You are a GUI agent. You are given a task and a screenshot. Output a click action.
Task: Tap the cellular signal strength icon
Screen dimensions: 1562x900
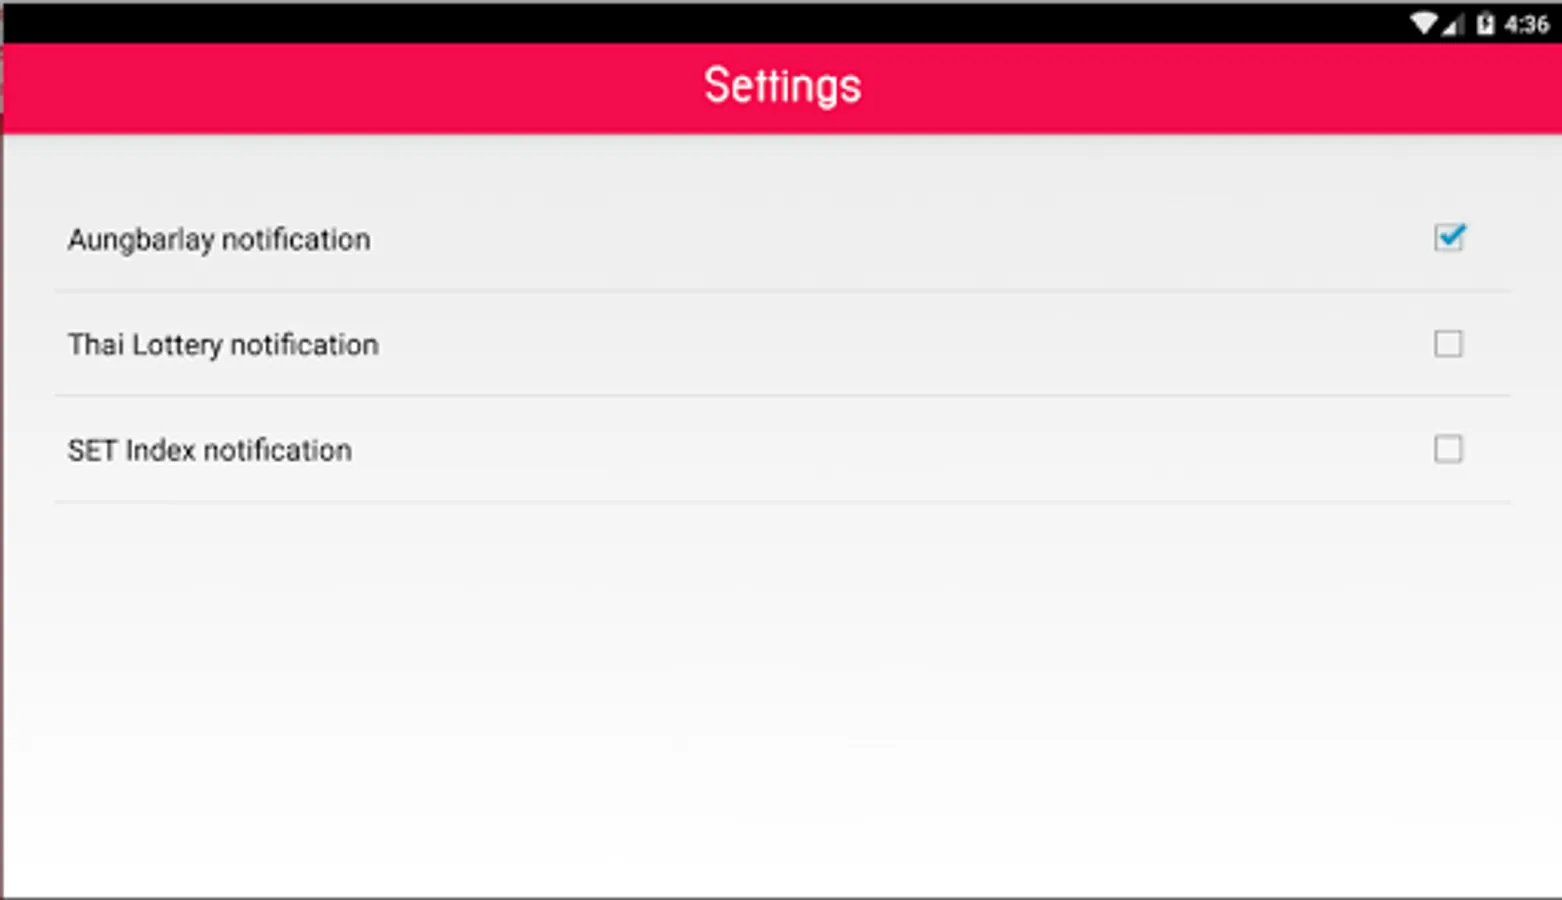tap(1453, 24)
